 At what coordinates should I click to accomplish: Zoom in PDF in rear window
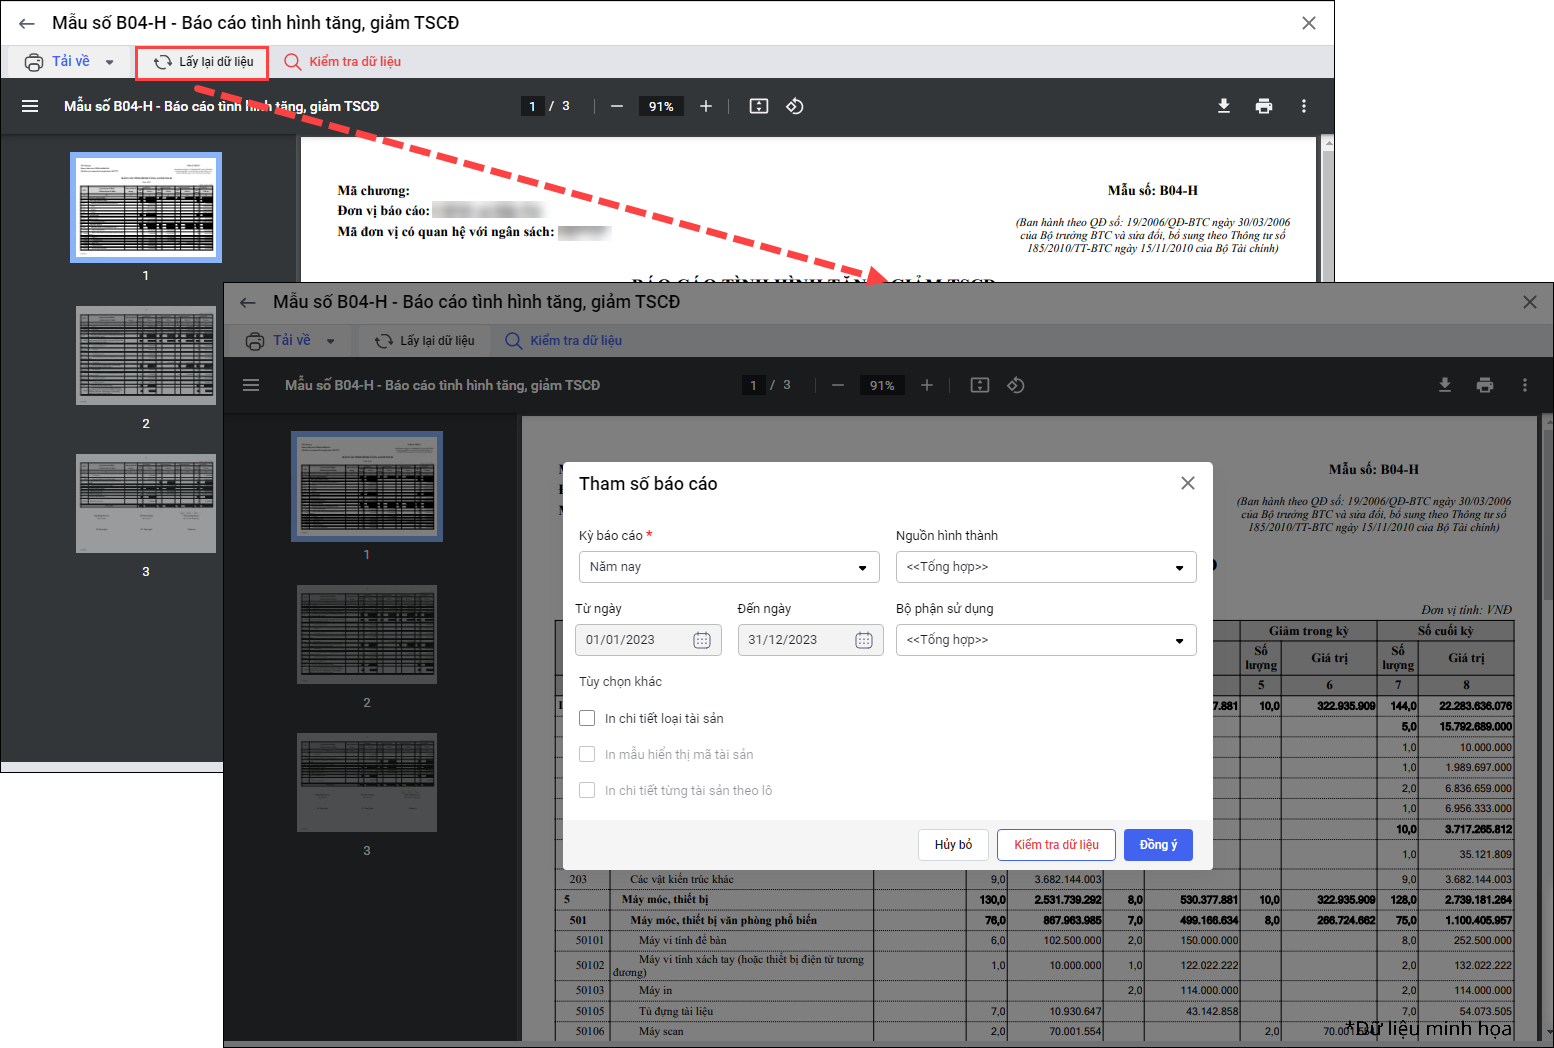click(706, 106)
